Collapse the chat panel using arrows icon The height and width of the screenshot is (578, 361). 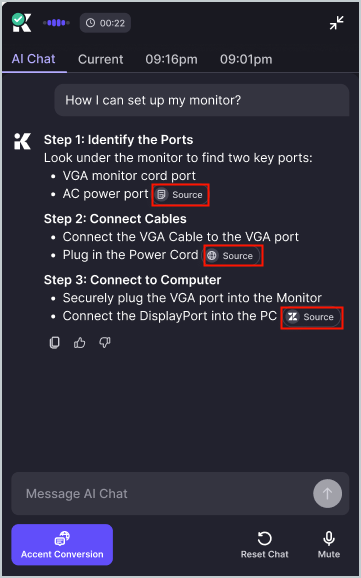[x=337, y=23]
